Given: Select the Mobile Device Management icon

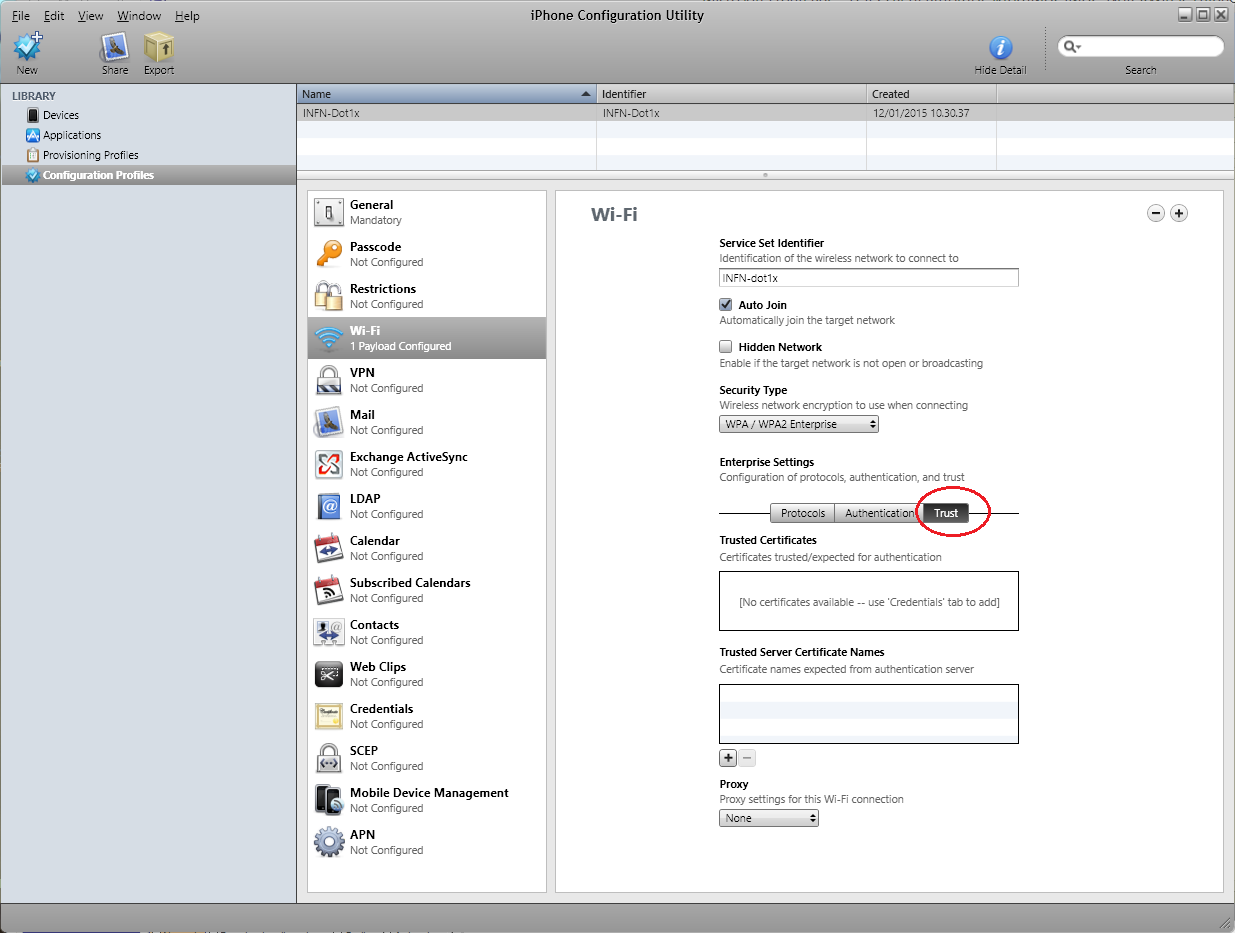Looking at the screenshot, I should click(x=329, y=800).
